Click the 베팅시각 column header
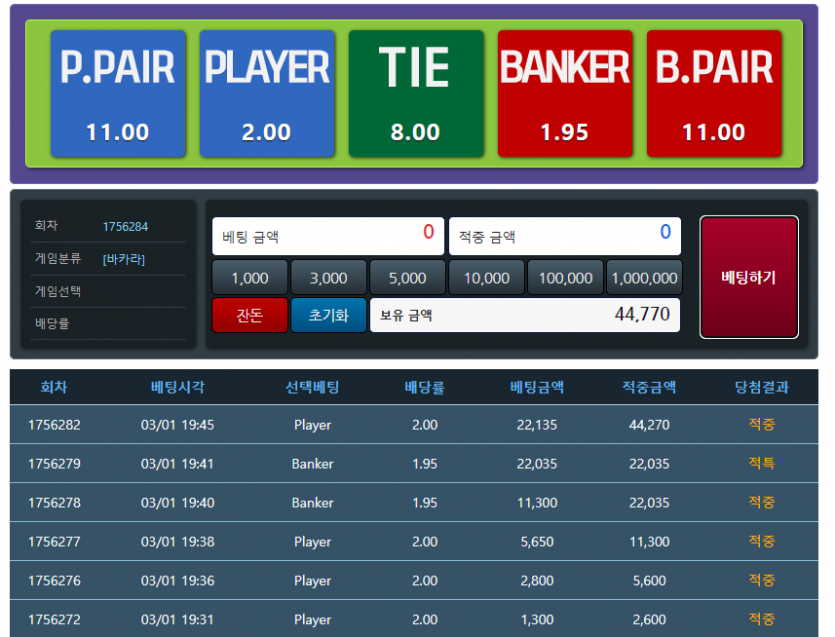 click(x=177, y=387)
